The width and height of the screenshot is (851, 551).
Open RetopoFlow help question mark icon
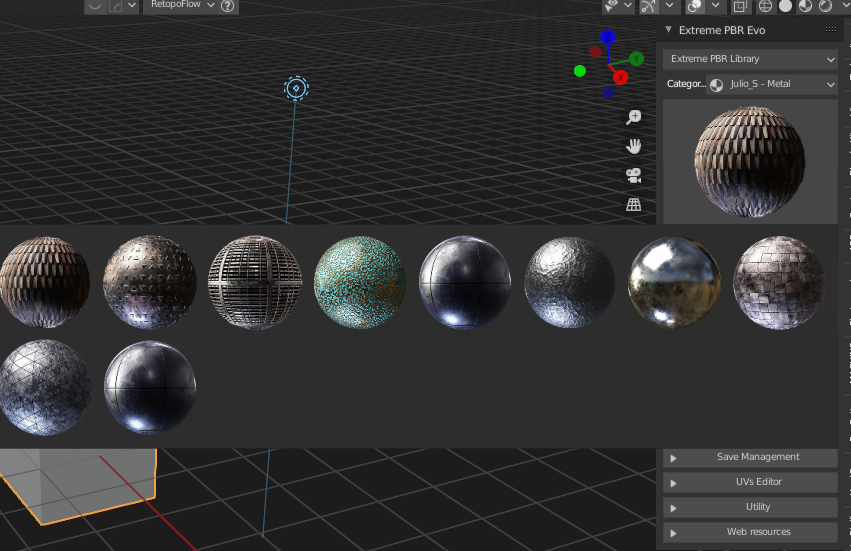228,5
